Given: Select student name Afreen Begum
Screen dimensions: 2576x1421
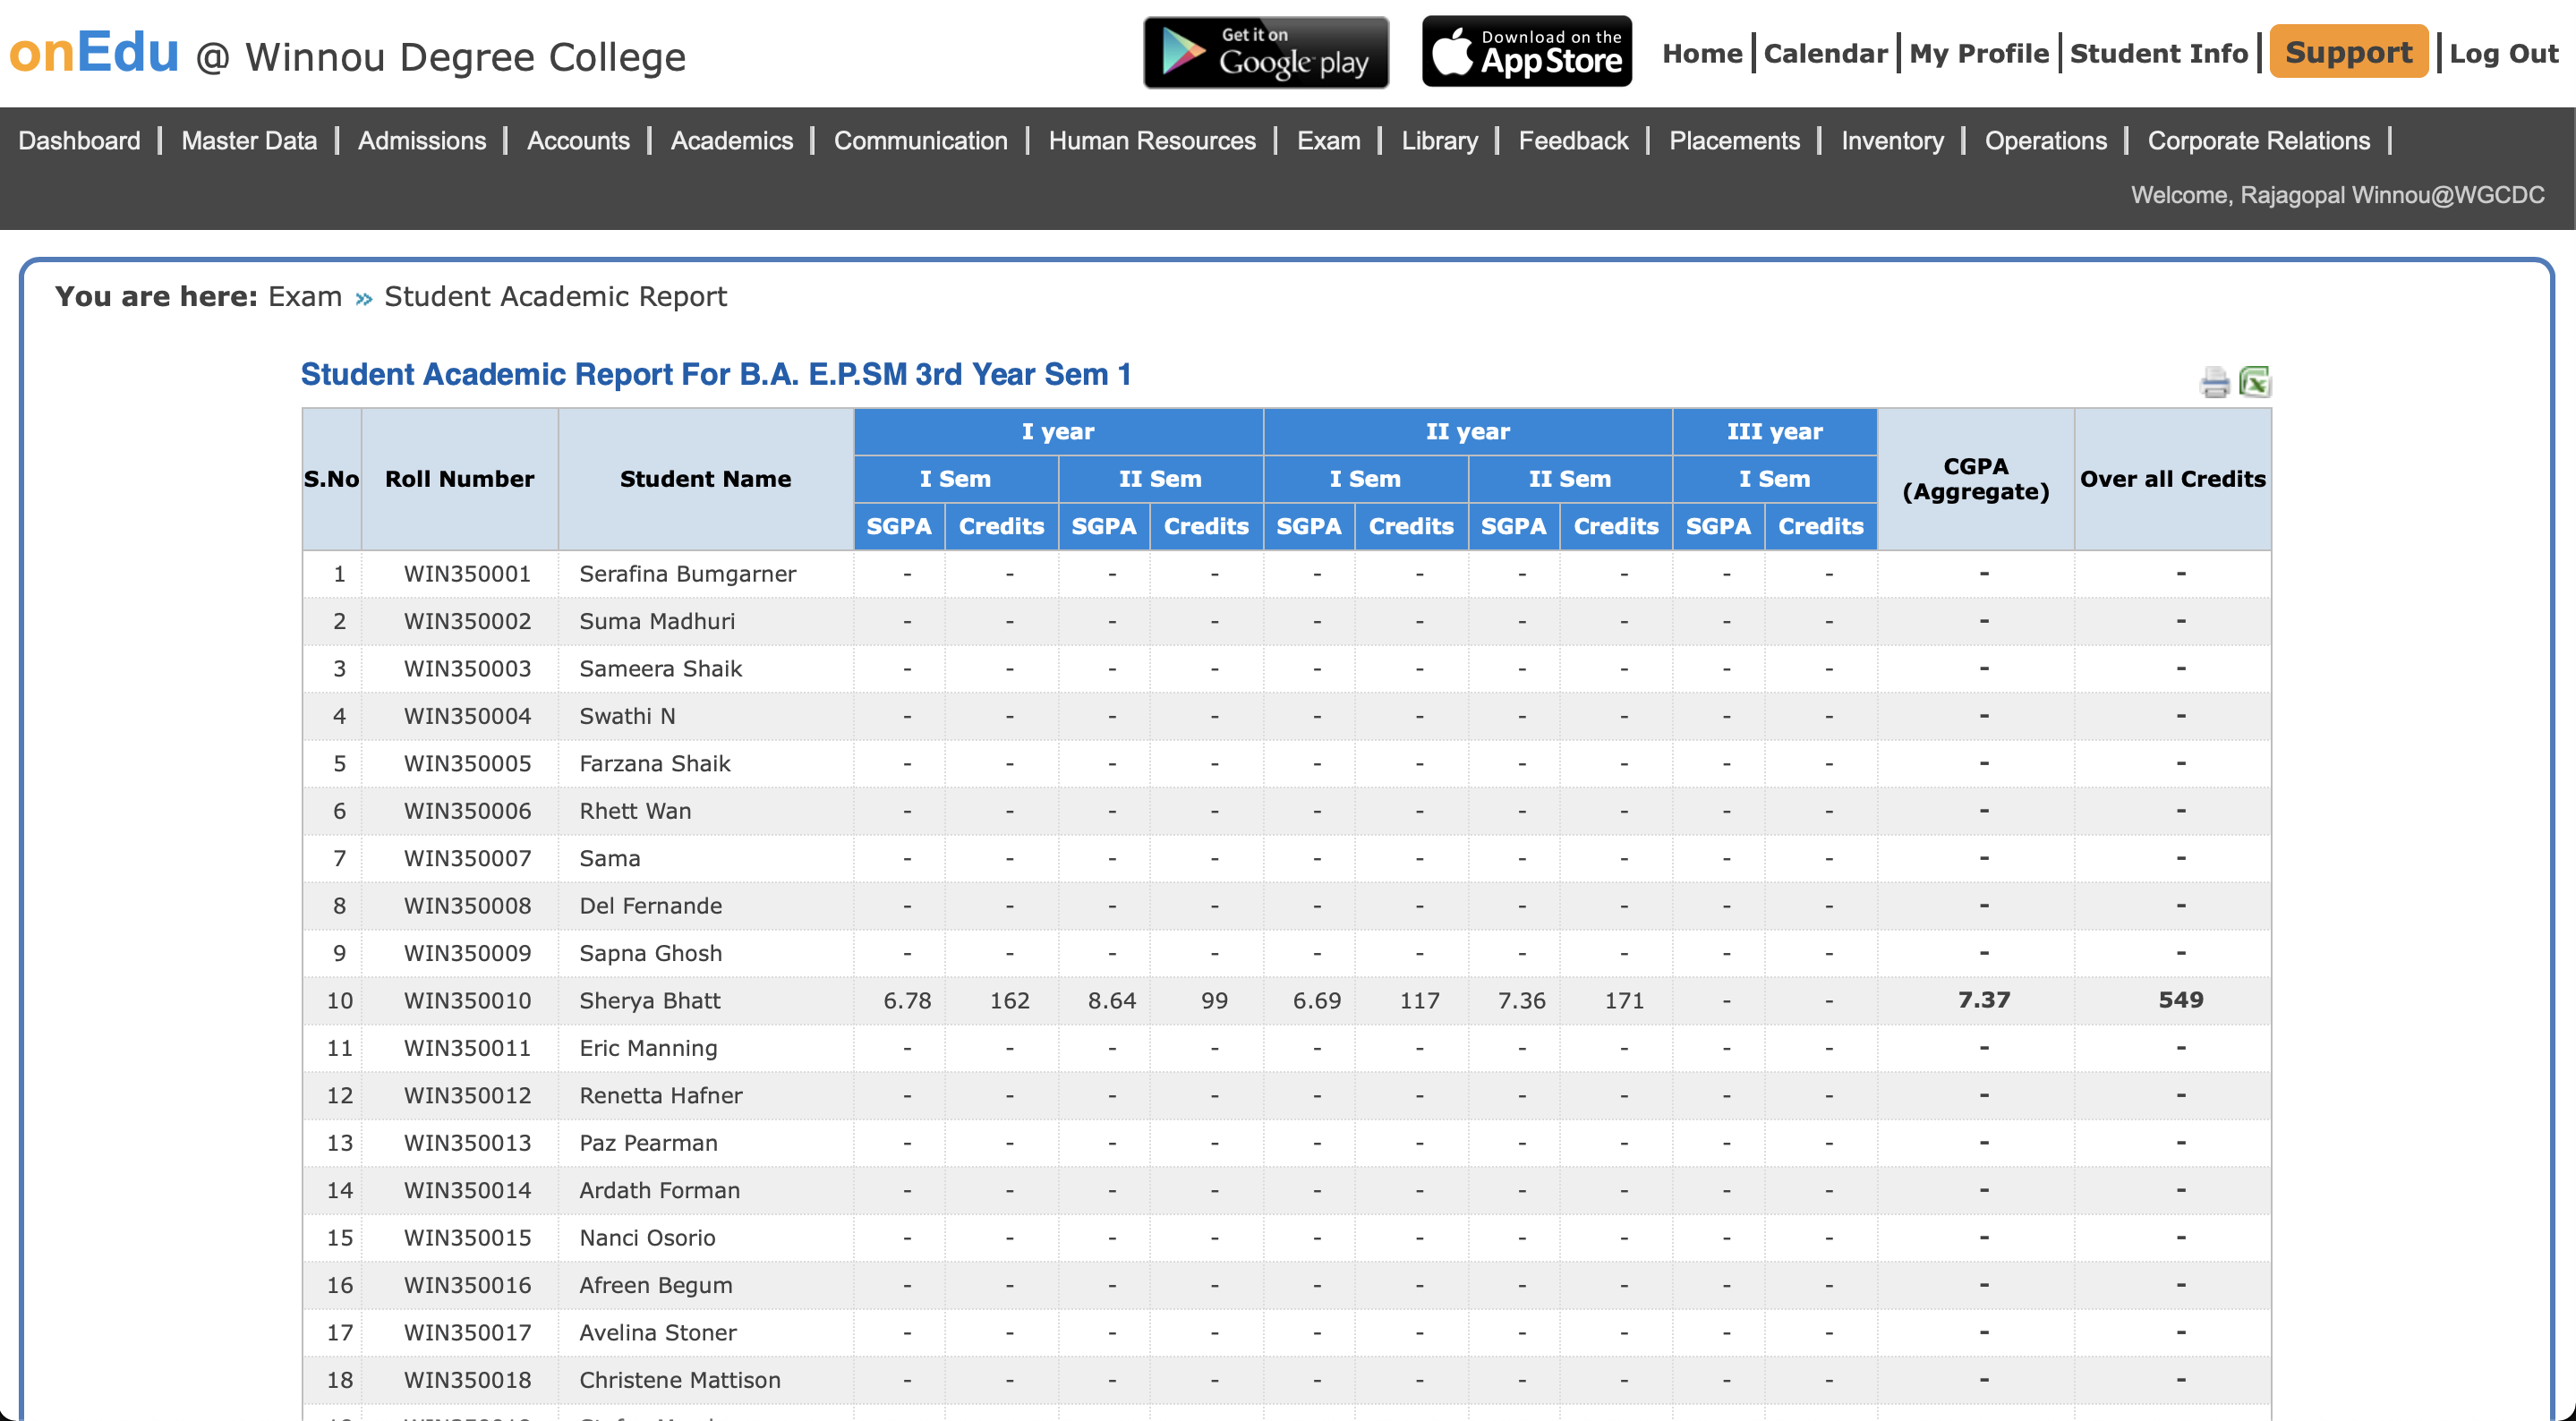Looking at the screenshot, I should point(656,1286).
